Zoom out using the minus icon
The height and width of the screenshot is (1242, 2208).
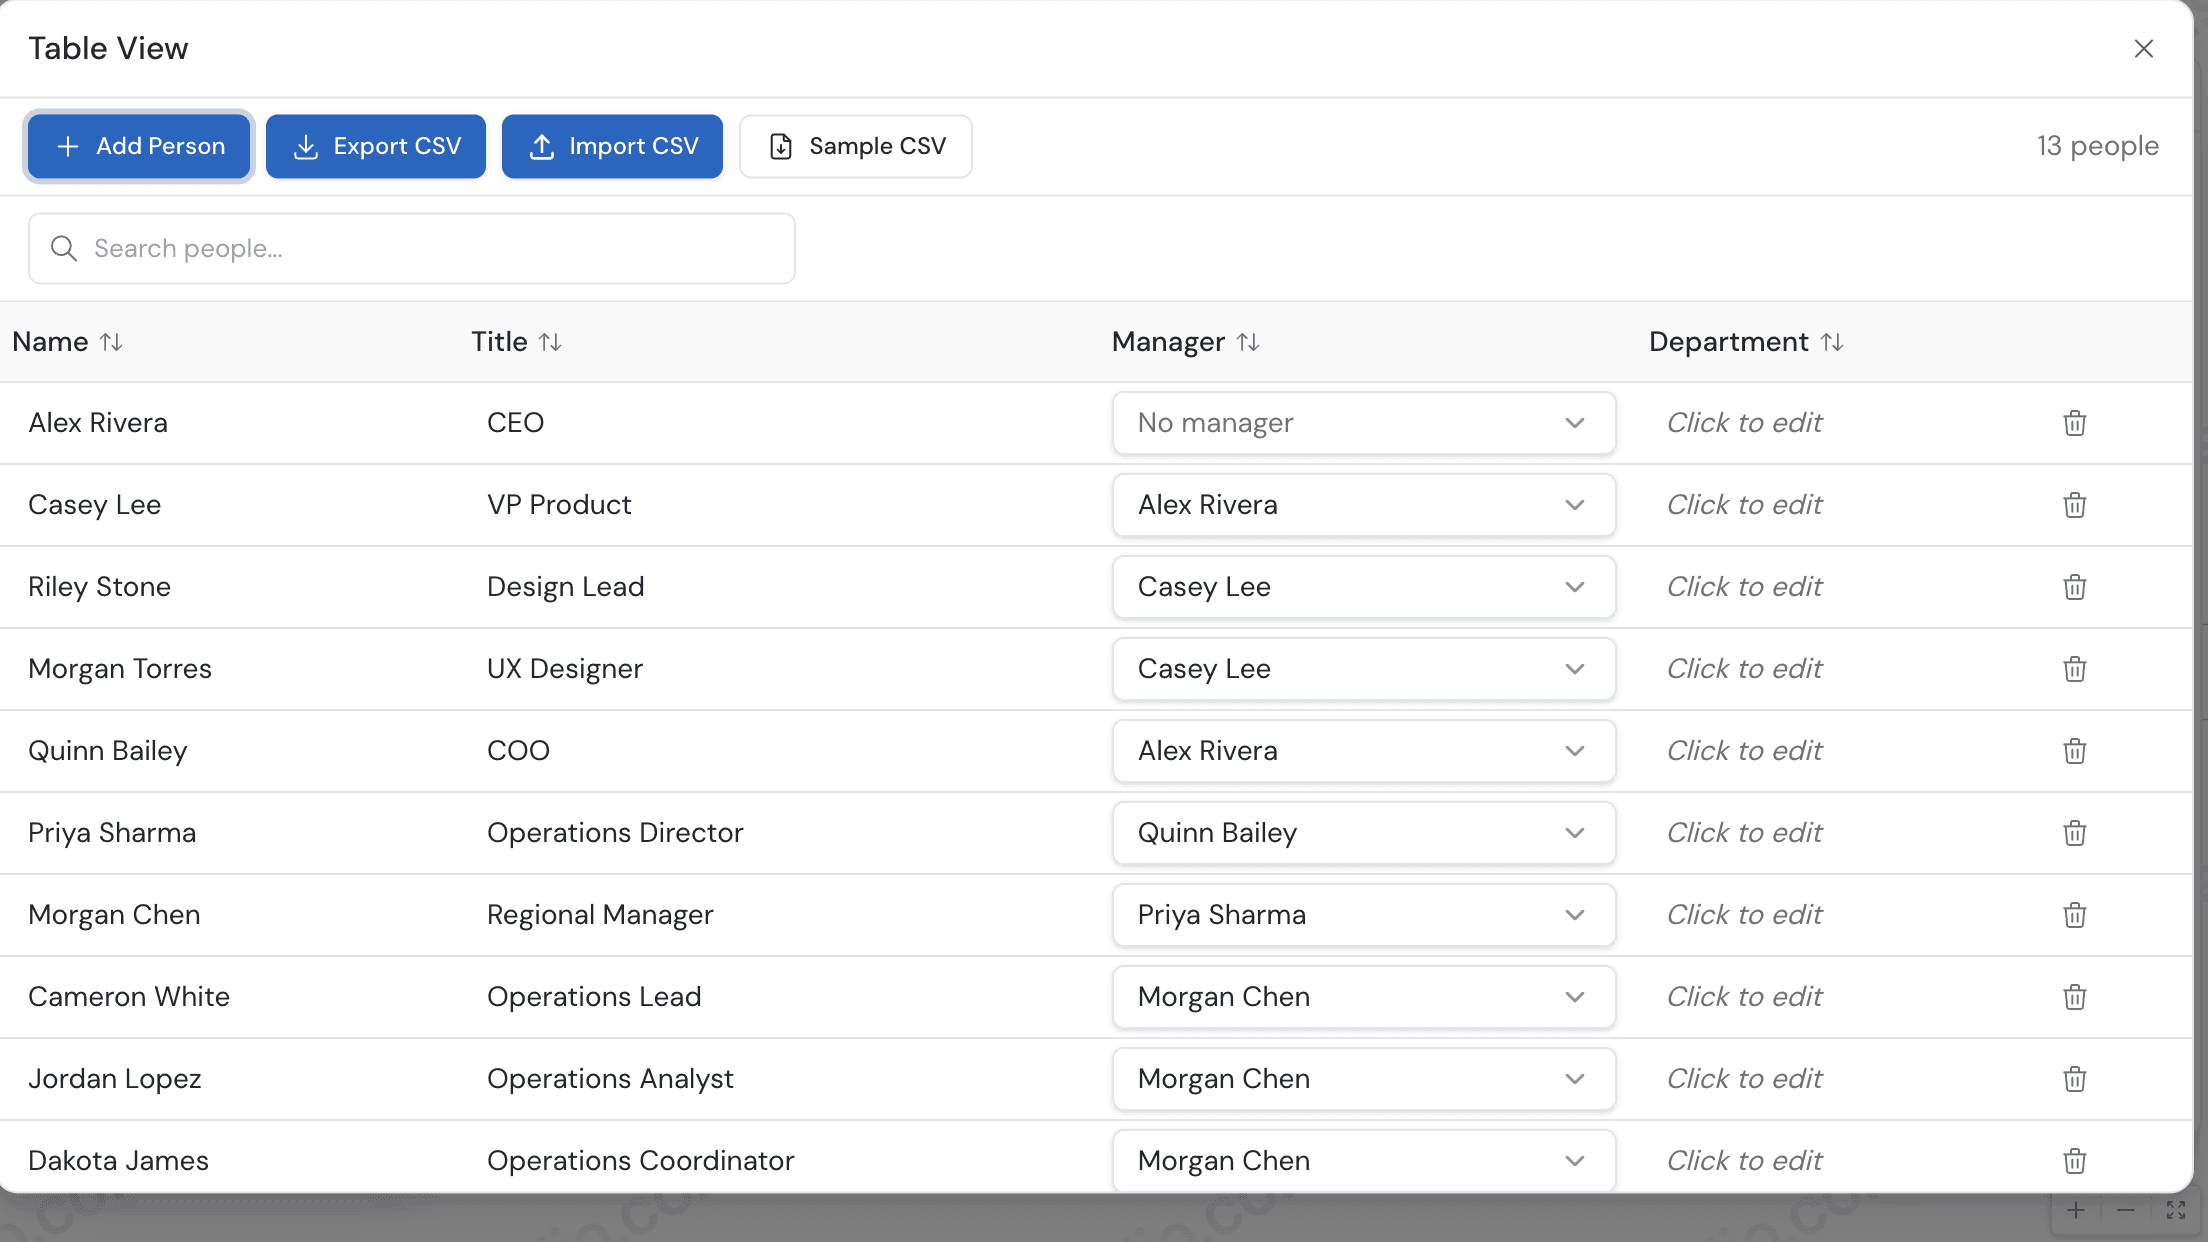click(x=2126, y=1210)
